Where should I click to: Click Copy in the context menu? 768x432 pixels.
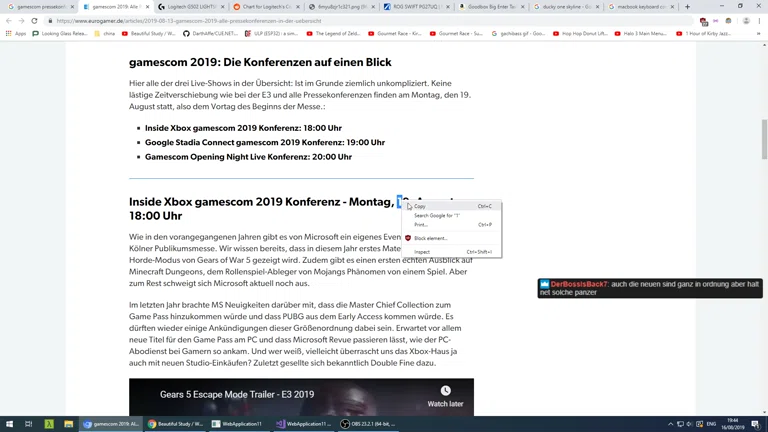tap(420, 206)
